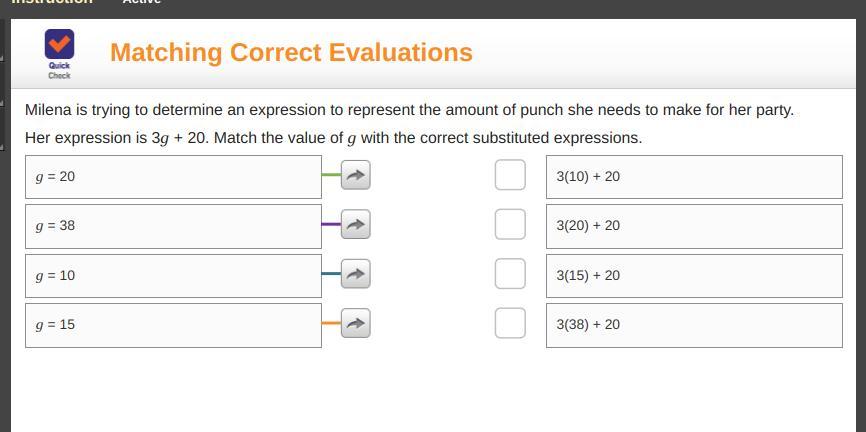This screenshot has width=866, height=432.
Task: Select the g = 38 item box
Action: pos(173,226)
